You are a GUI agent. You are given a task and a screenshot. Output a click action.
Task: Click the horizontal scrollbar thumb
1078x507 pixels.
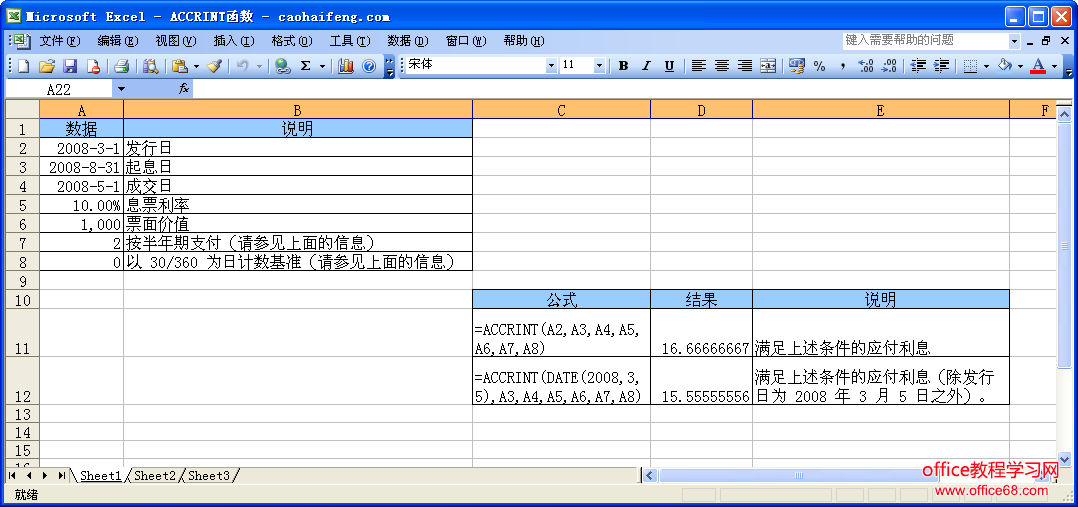[799, 475]
